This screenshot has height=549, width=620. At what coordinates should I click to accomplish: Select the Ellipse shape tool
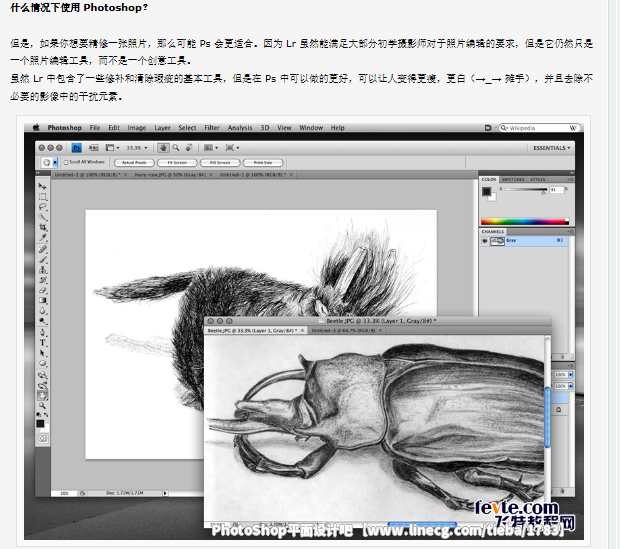pos(42,363)
